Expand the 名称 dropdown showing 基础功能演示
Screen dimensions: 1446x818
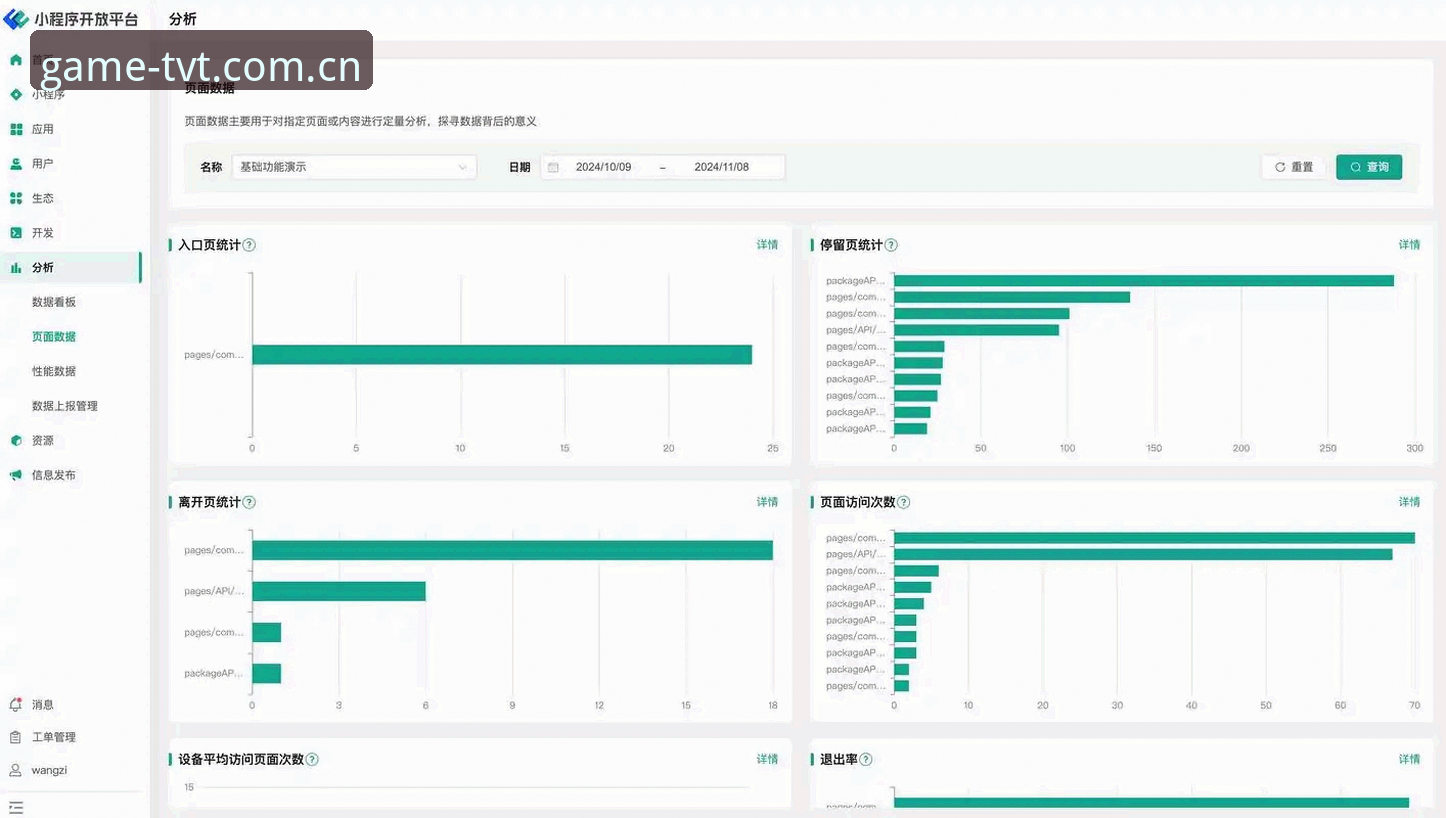click(354, 167)
